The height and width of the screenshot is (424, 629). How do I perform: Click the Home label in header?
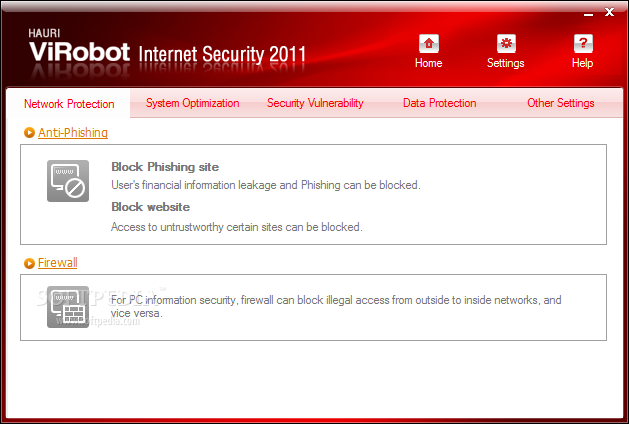(x=428, y=63)
